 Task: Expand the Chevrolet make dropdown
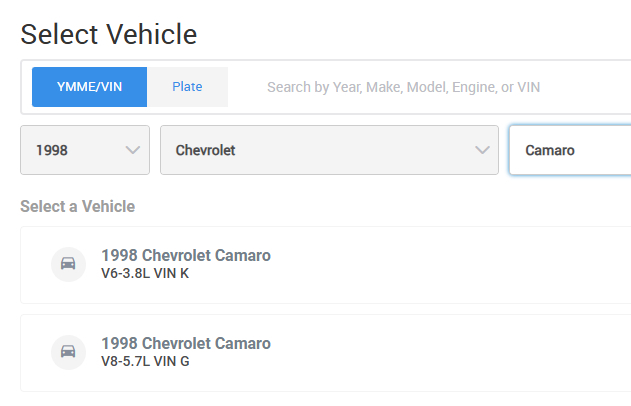(x=329, y=150)
